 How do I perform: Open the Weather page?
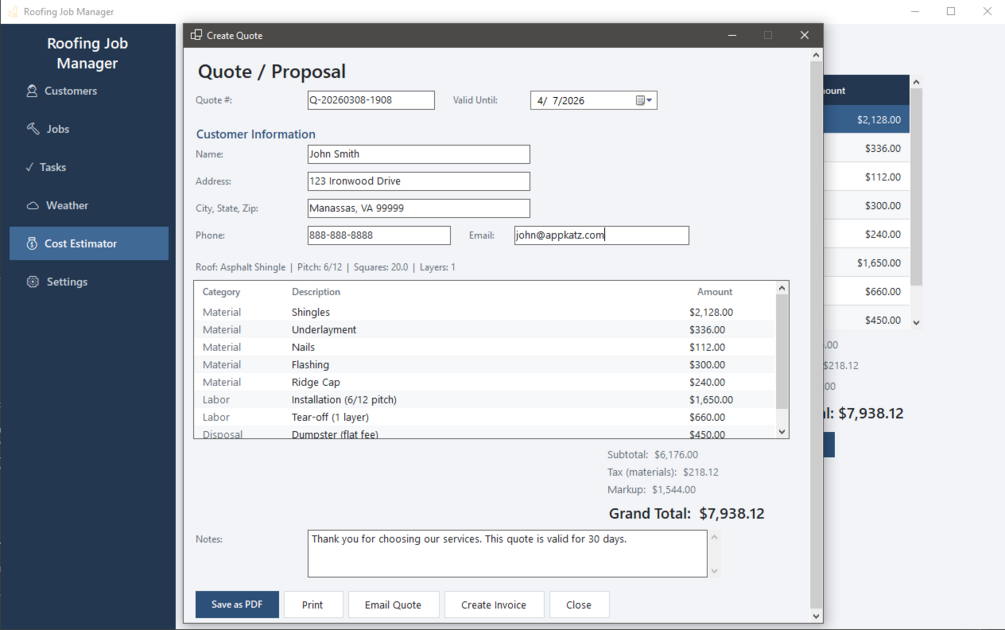pos(67,206)
